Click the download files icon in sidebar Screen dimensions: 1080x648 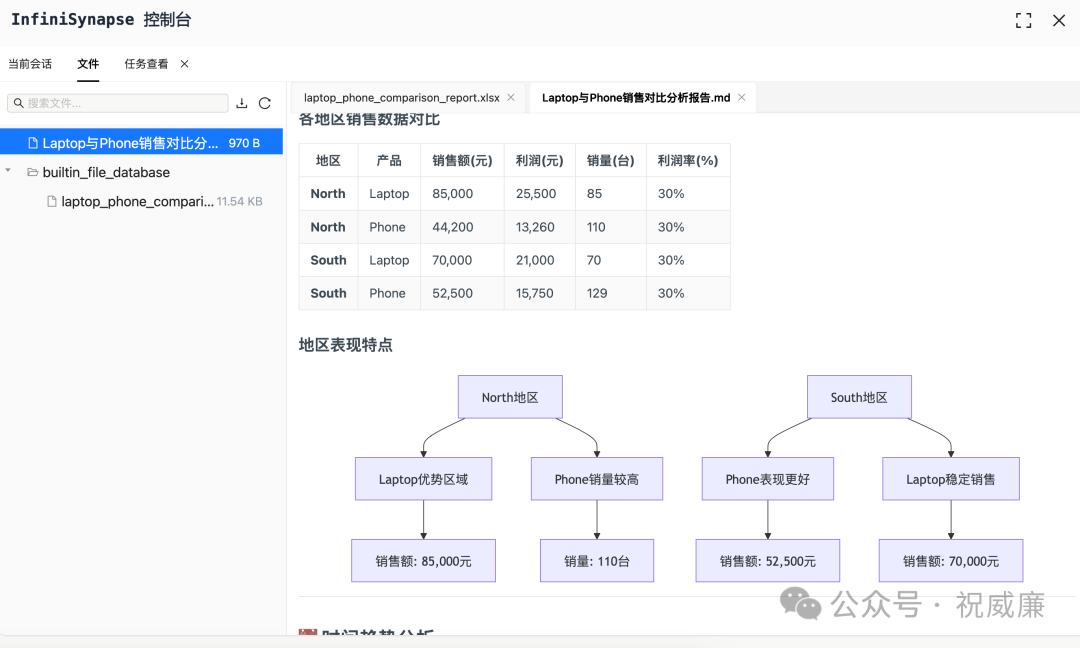(x=242, y=103)
